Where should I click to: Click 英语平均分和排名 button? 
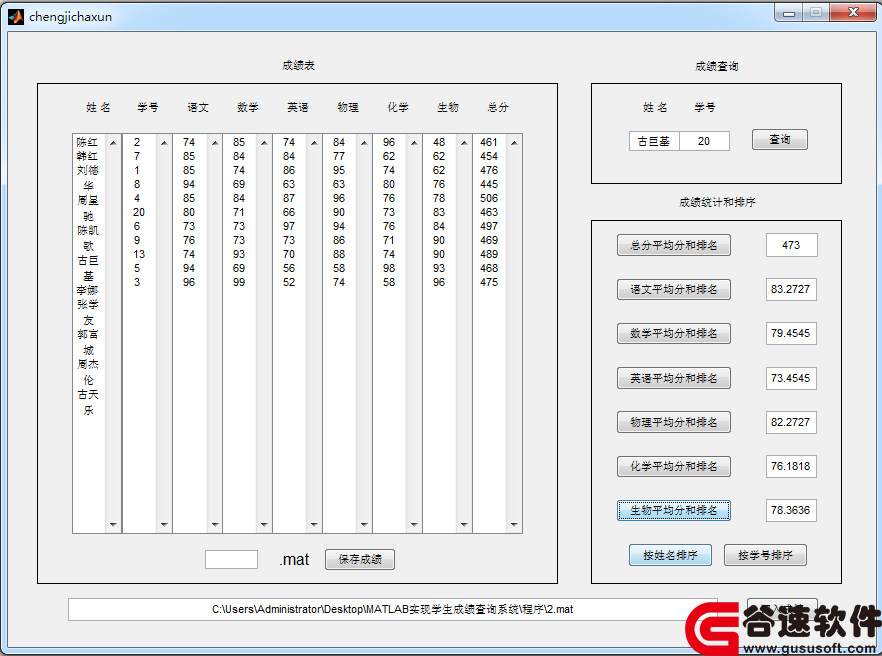coord(674,378)
